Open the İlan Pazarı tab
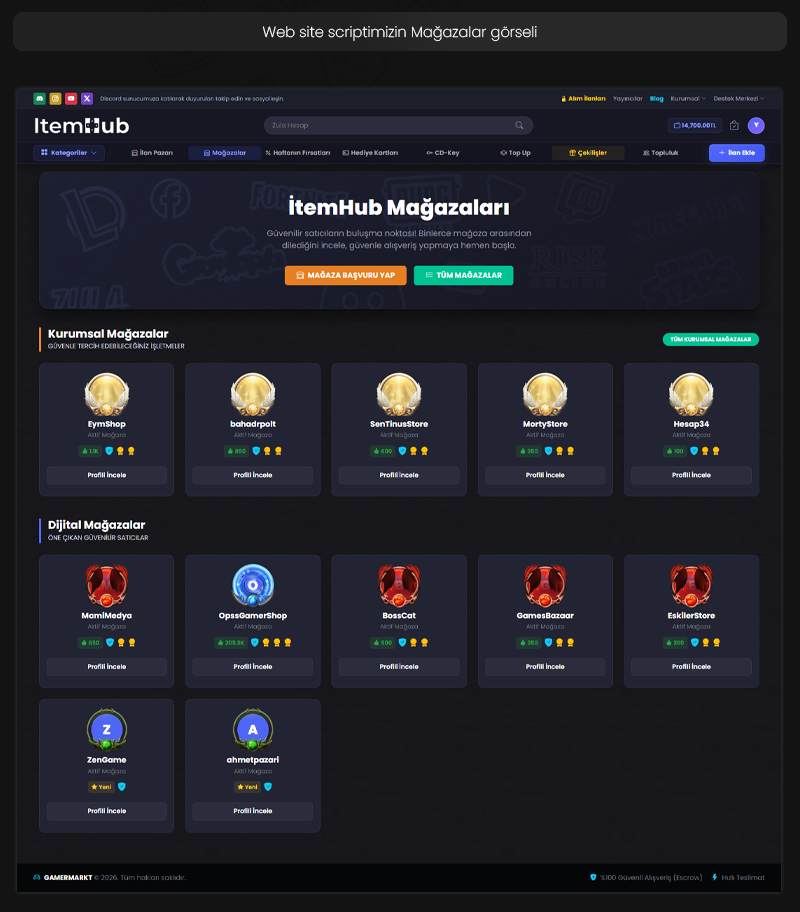 coord(152,153)
